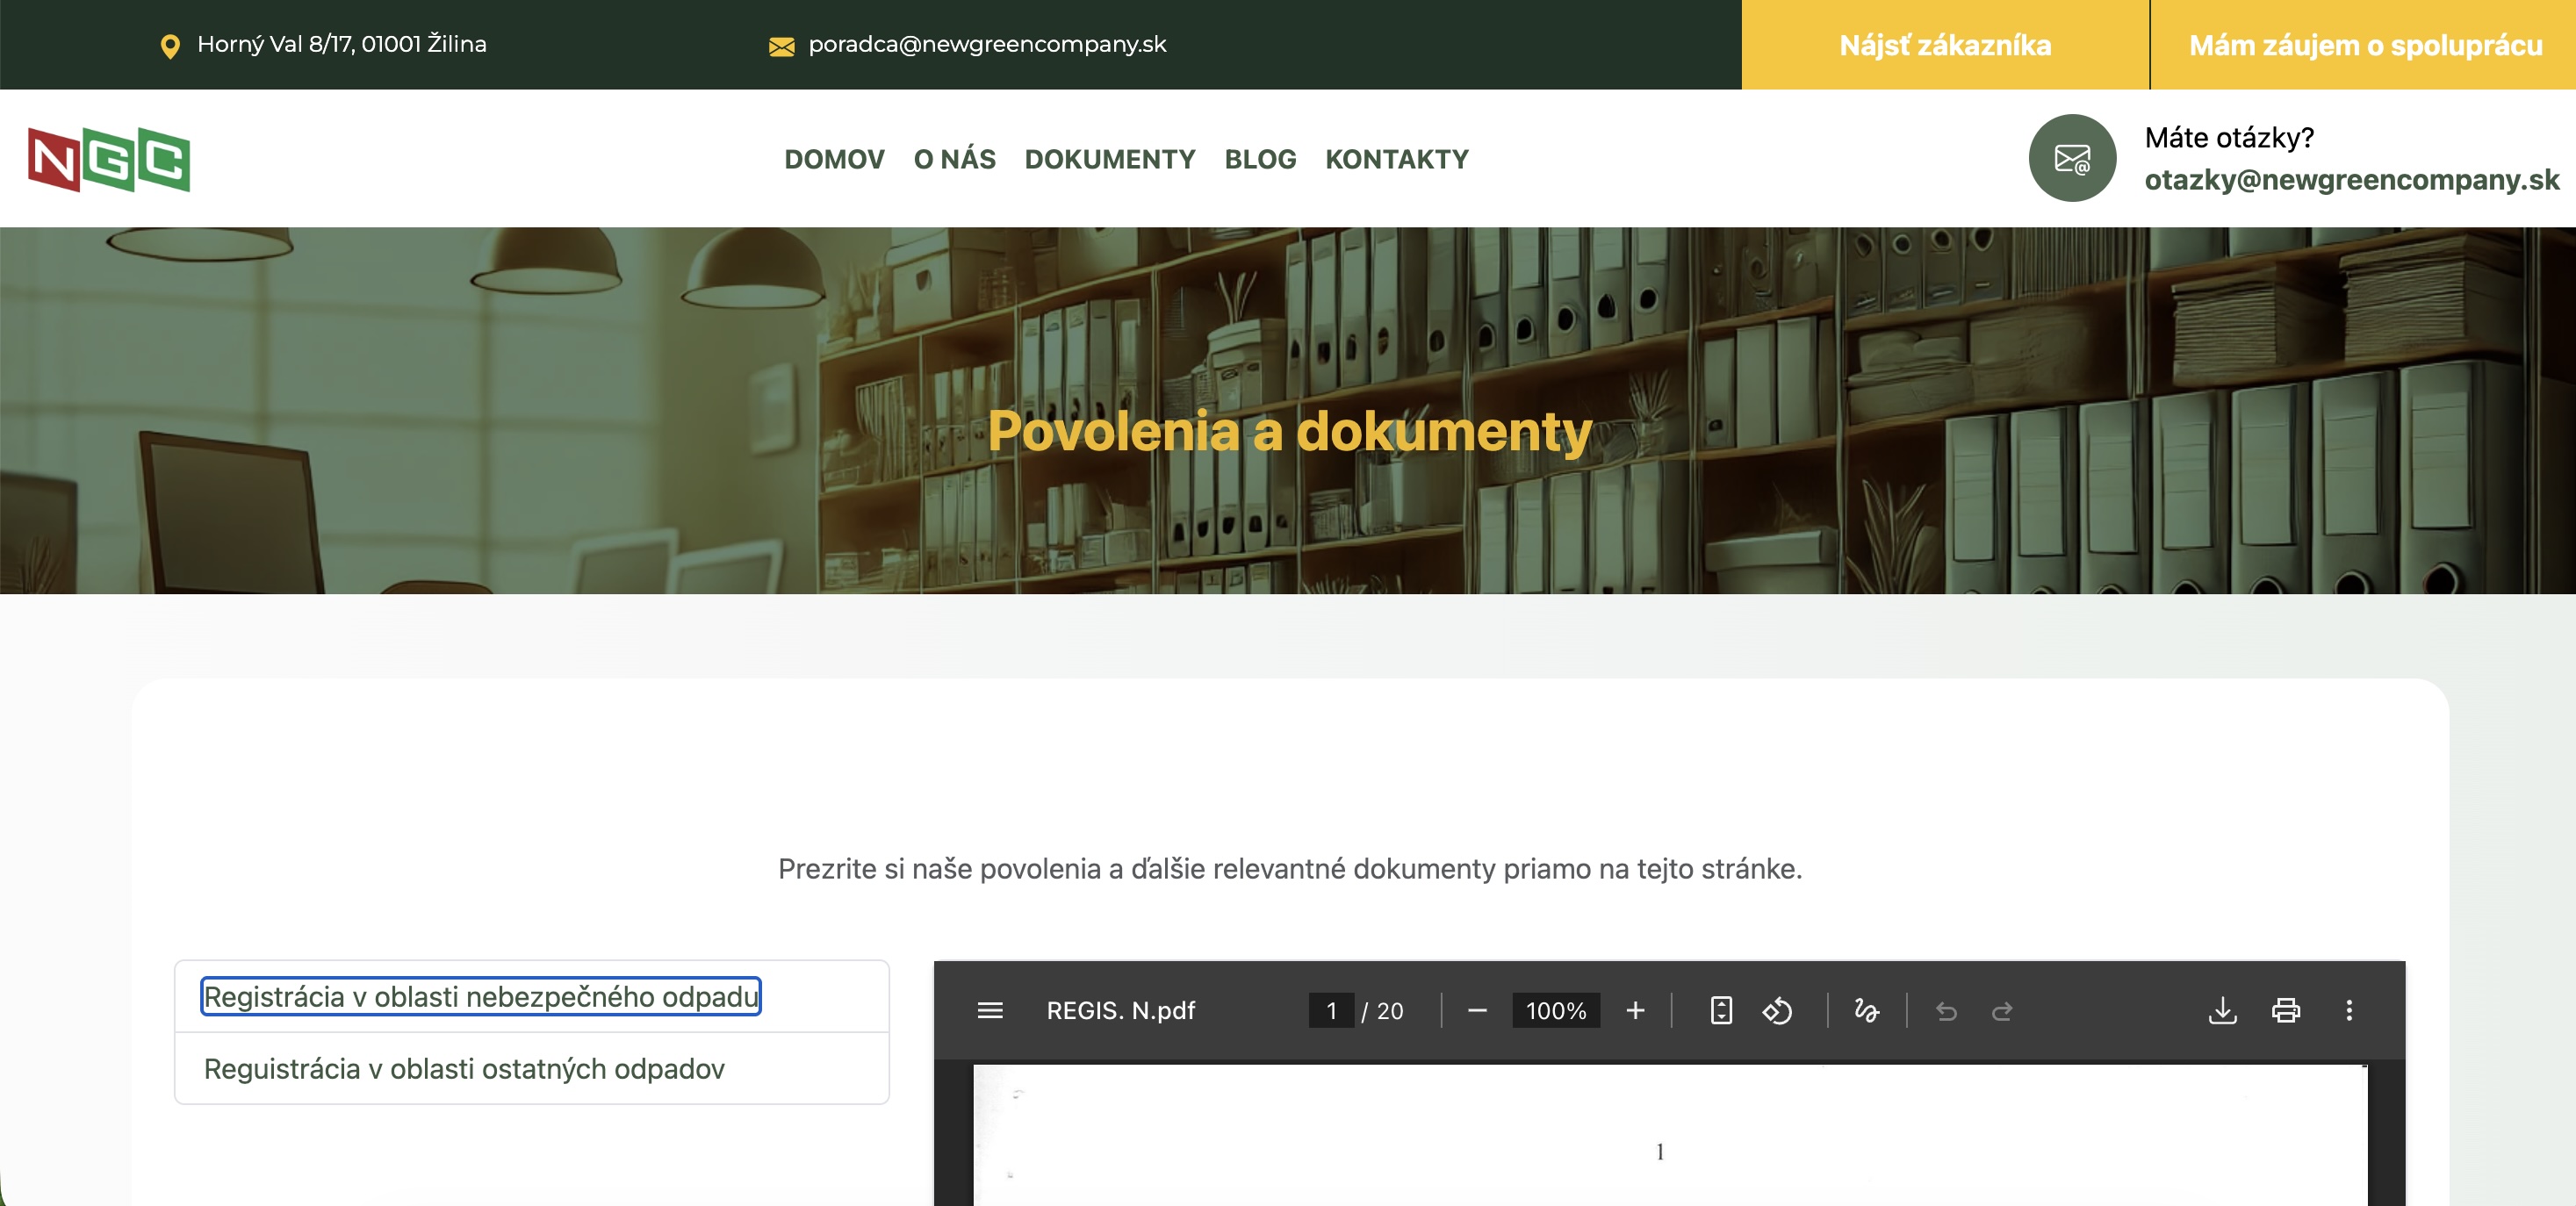
Task: Click the undo icon in PDF toolbar
Action: click(x=1946, y=1010)
